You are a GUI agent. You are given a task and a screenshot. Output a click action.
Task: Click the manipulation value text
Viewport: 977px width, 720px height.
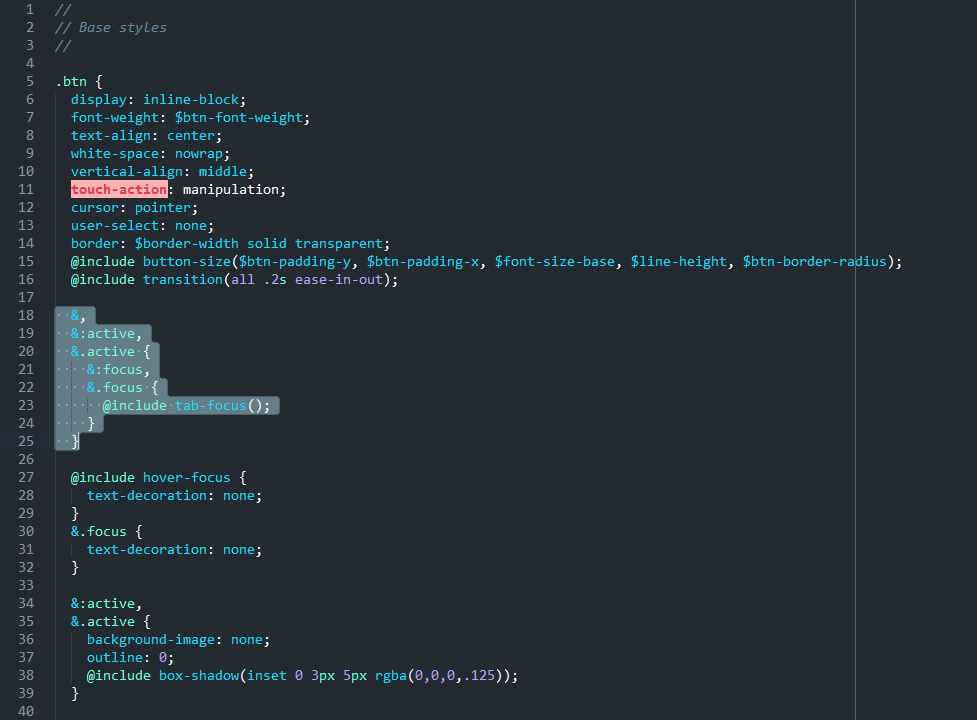[231, 189]
